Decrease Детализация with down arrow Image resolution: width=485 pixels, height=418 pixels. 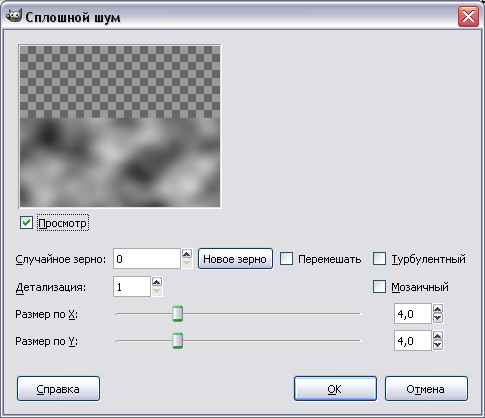point(157,291)
